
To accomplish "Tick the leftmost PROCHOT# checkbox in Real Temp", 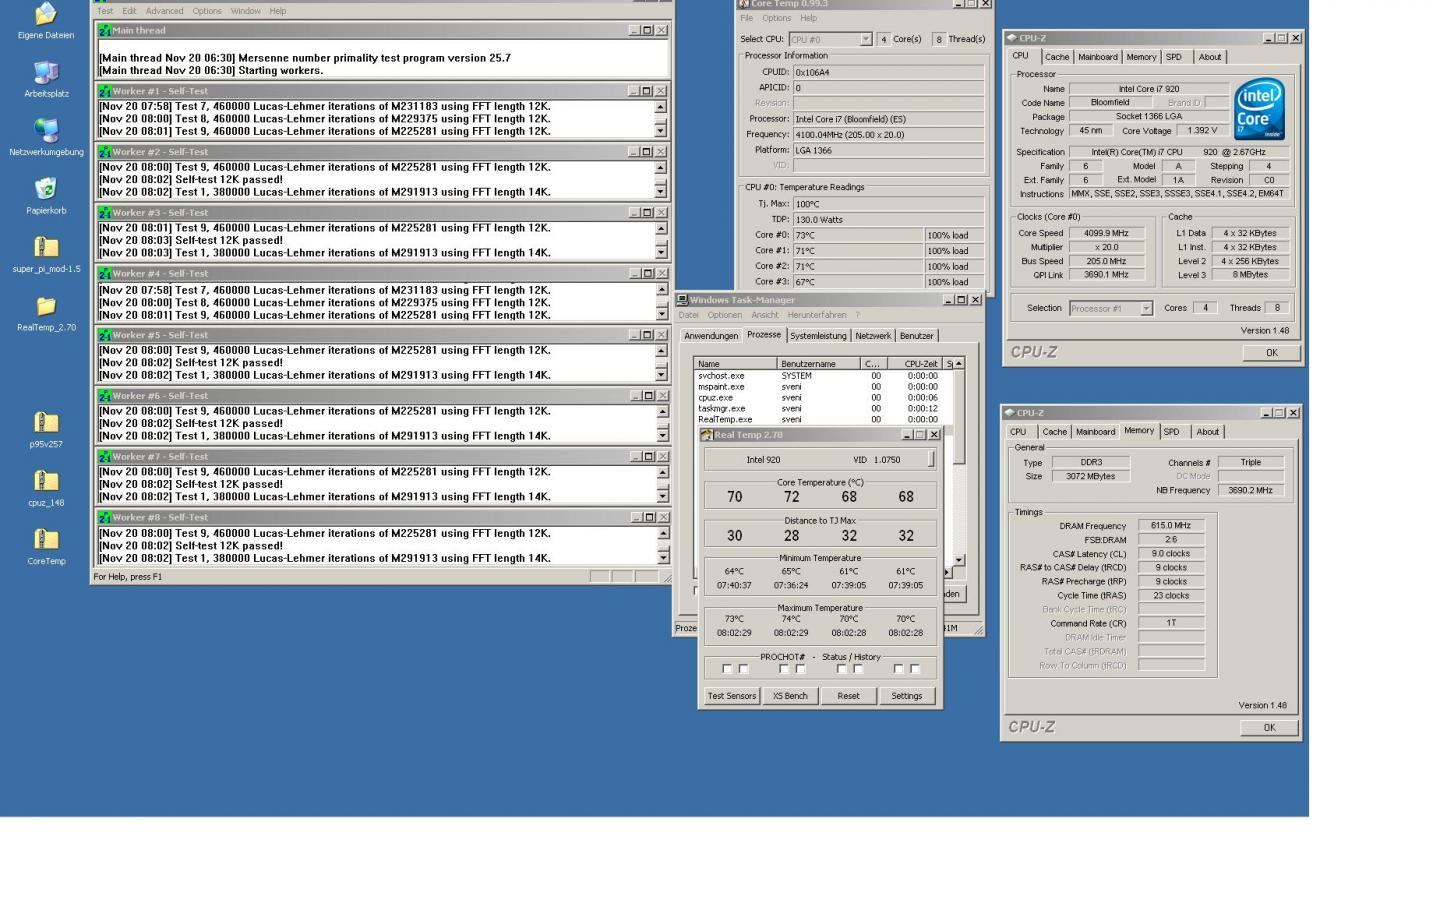I will pyautogui.click(x=727, y=669).
